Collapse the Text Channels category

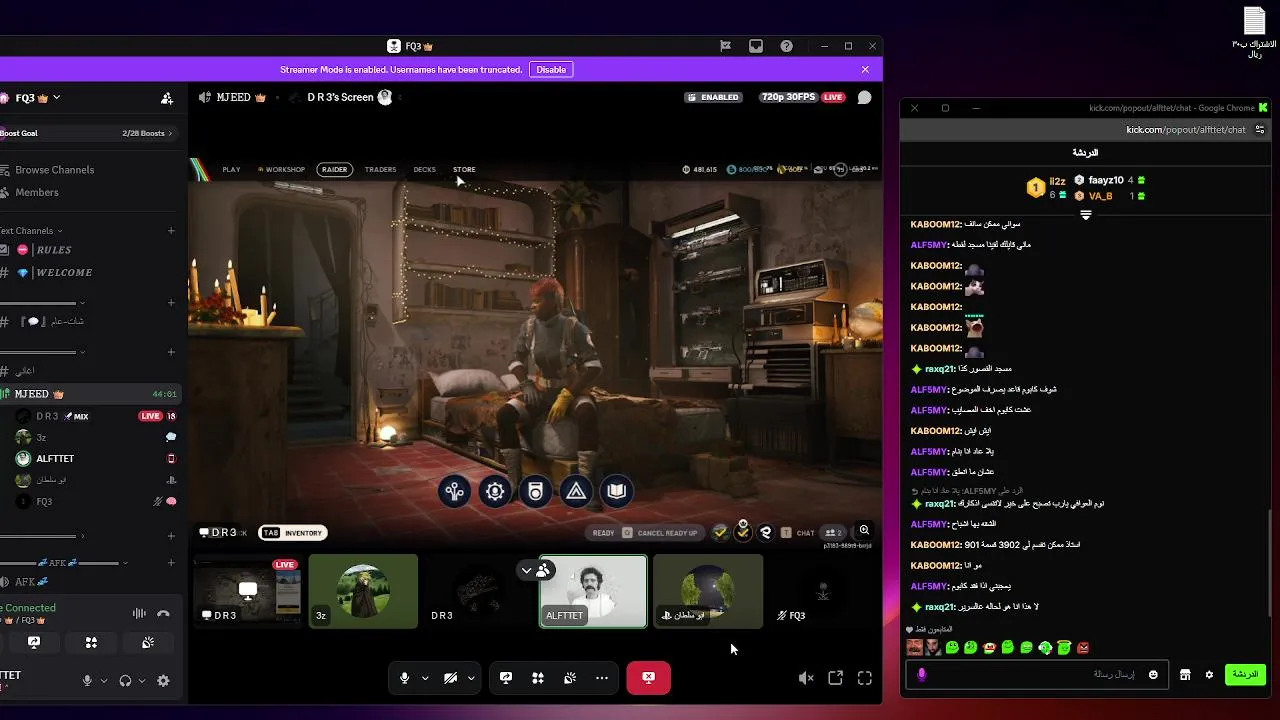(30, 231)
